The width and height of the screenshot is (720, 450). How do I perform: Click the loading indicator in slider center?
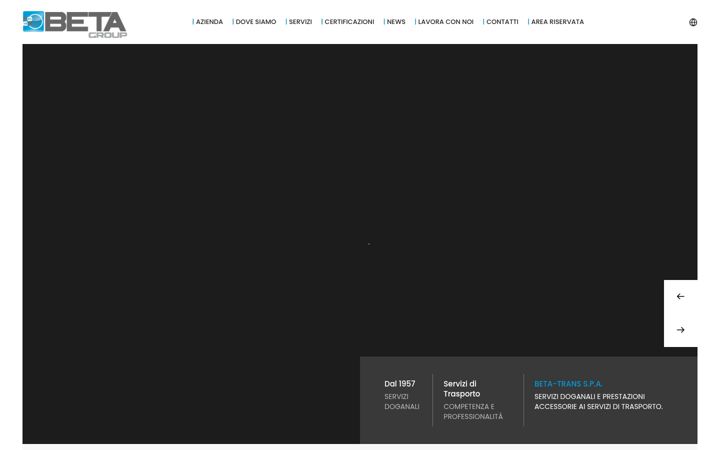click(x=369, y=244)
